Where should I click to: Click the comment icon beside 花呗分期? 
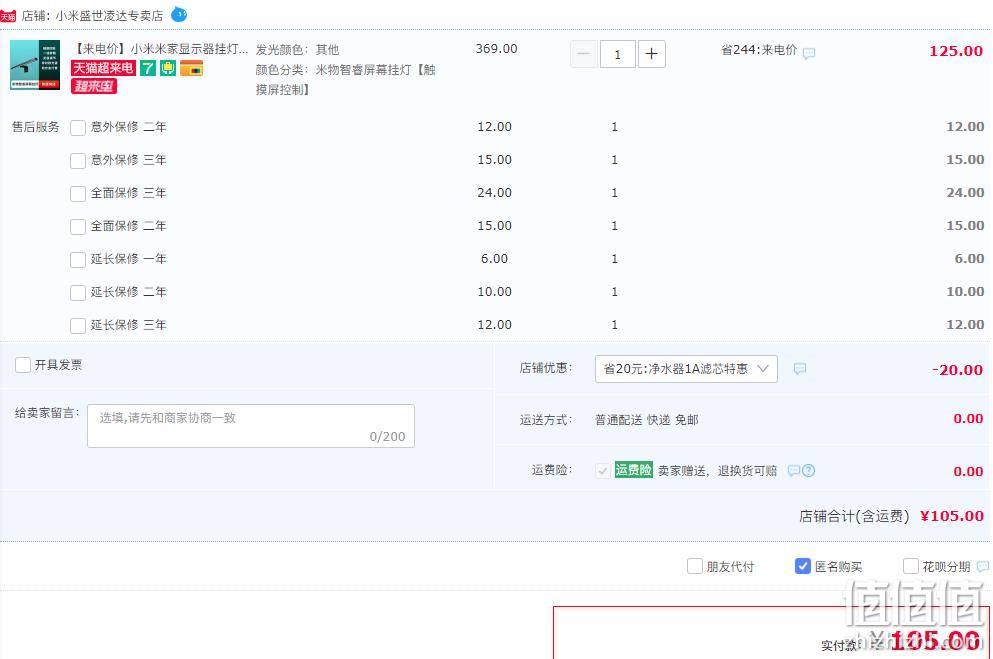(983, 567)
